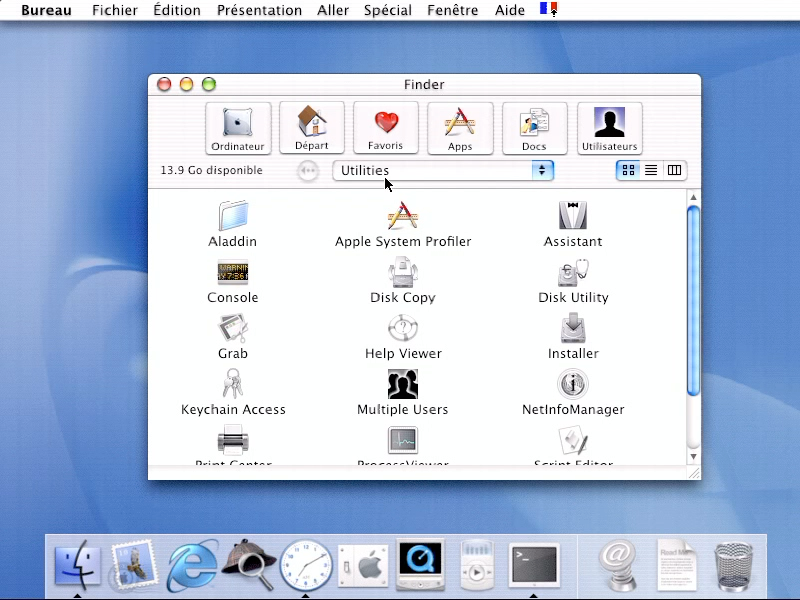This screenshot has height=600, width=800.
Task: Open Terminal from the Dock
Action: 534,565
